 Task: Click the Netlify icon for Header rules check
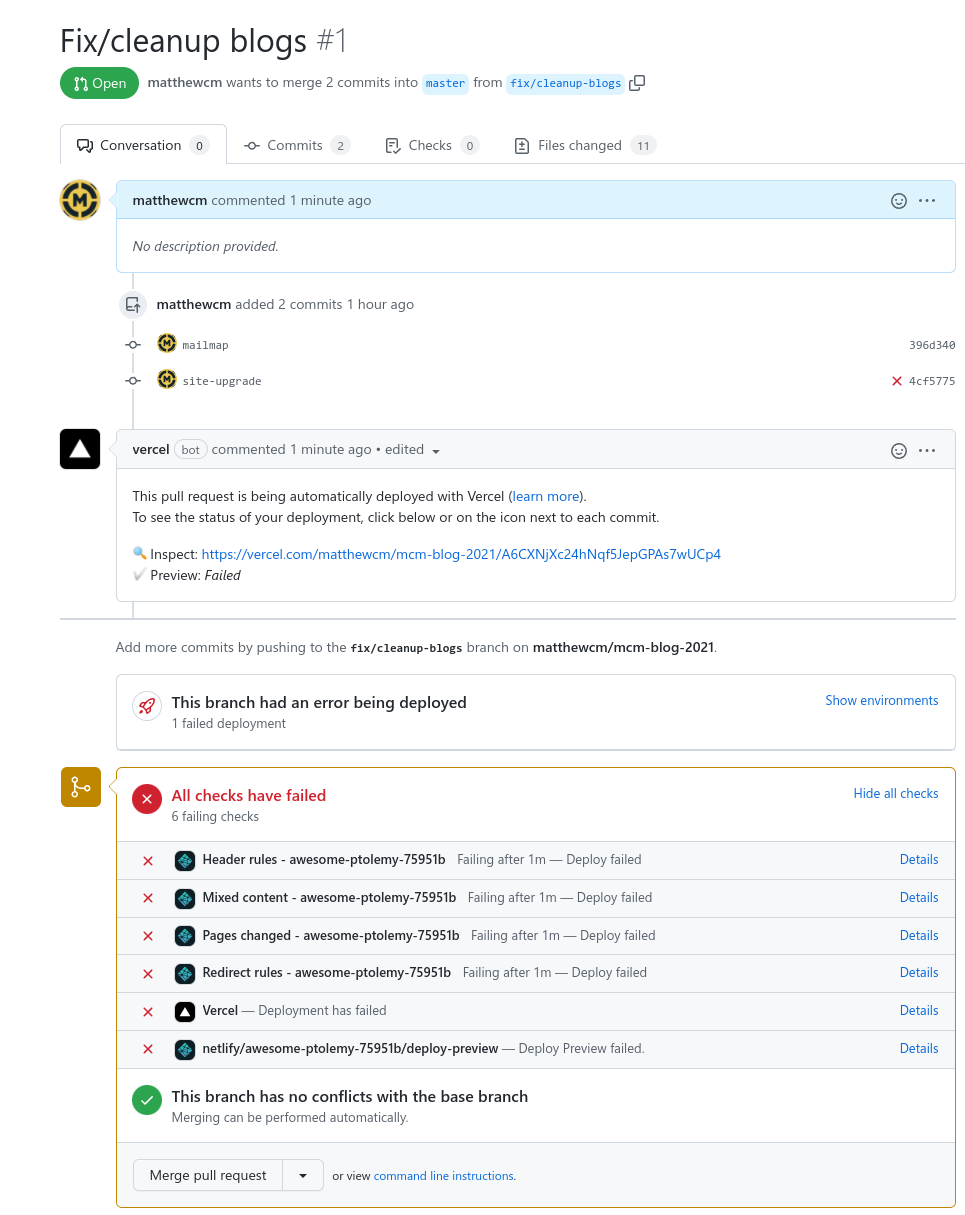[185, 860]
